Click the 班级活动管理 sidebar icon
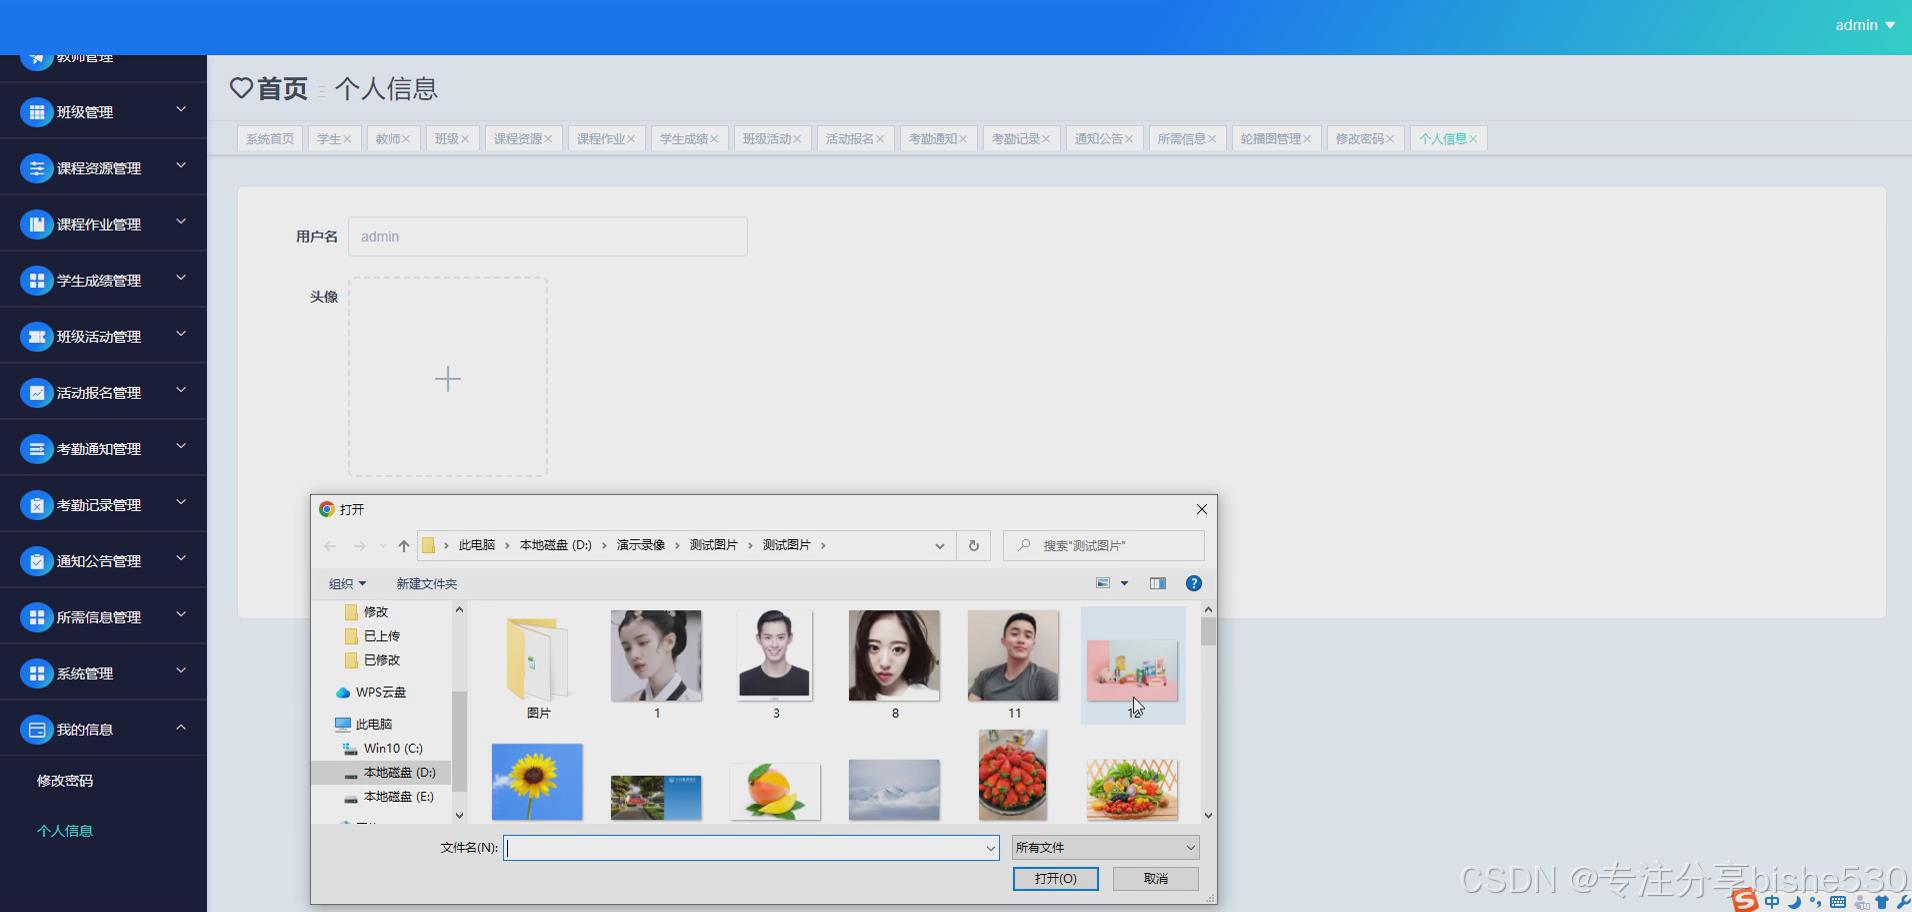 tap(37, 336)
